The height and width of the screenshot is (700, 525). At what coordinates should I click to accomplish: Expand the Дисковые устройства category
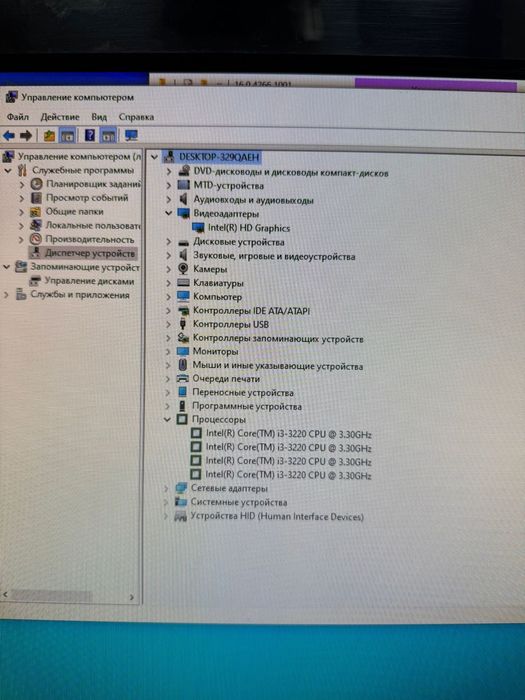pos(169,242)
